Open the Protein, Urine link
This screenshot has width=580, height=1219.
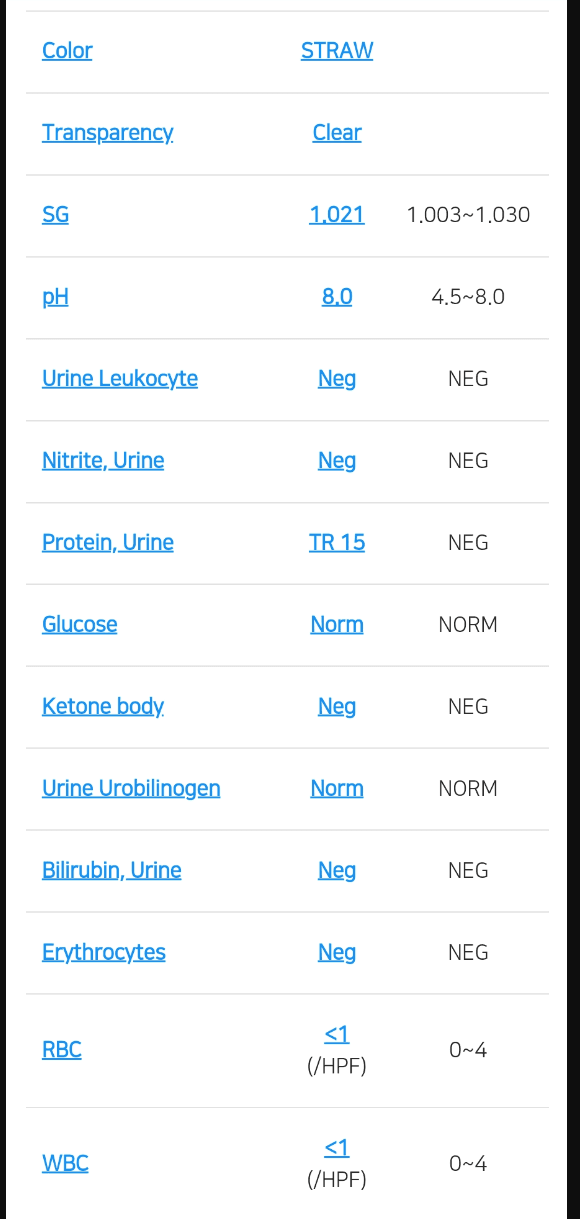point(108,543)
